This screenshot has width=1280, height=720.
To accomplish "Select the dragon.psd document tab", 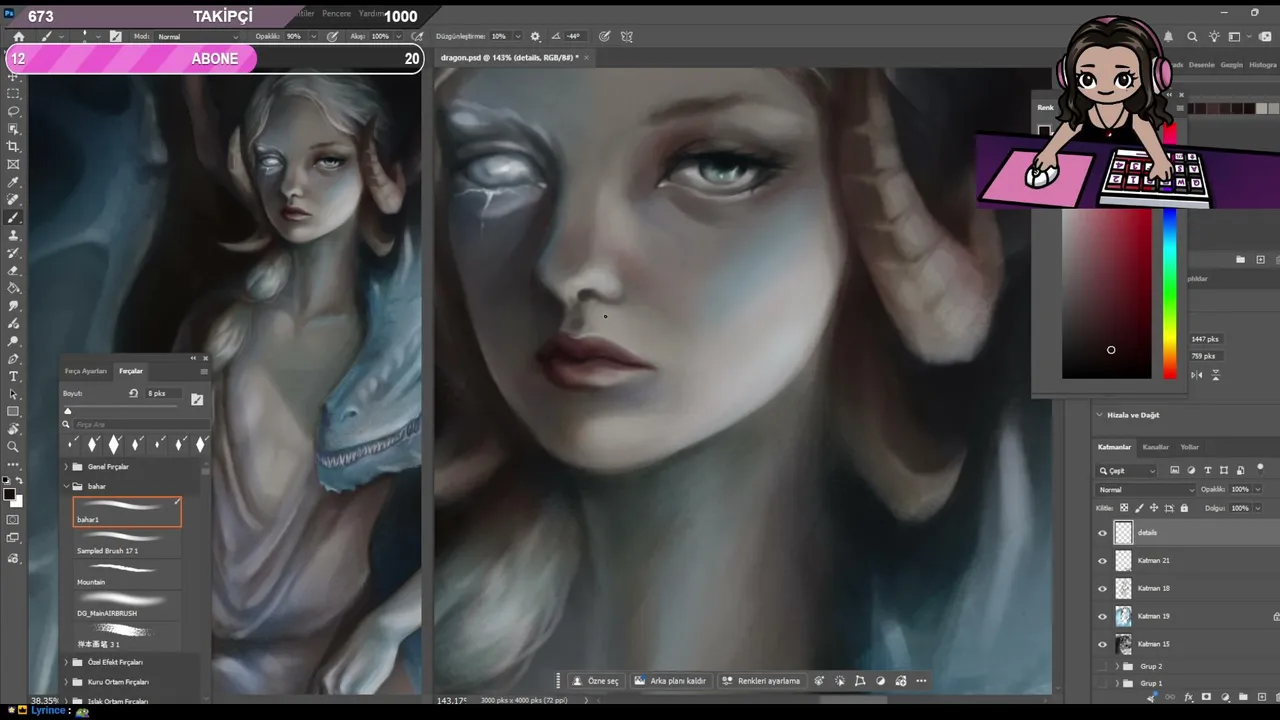I will tap(508, 58).
